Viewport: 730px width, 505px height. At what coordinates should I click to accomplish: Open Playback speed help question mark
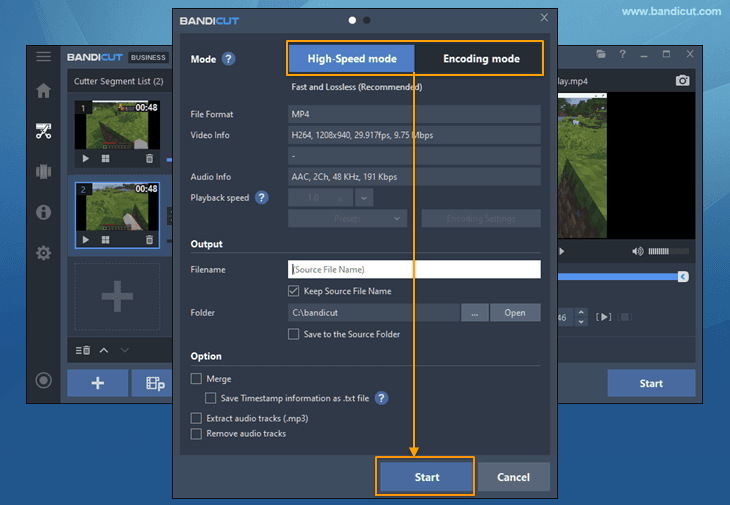pyautogui.click(x=262, y=198)
